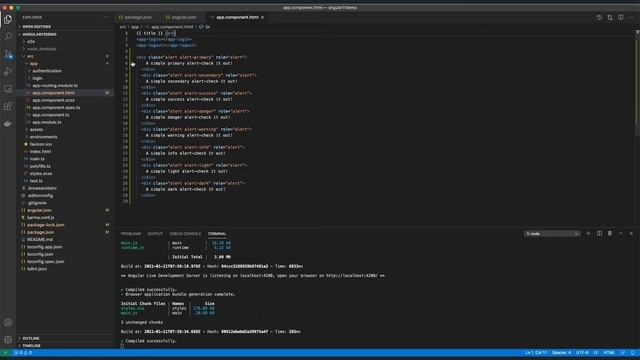Expand the authentication folder

click(x=65, y=71)
